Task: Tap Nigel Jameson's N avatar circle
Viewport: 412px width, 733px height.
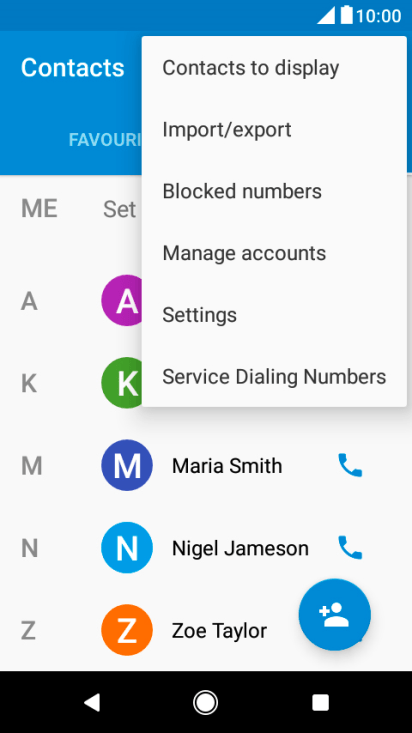Action: (127, 547)
